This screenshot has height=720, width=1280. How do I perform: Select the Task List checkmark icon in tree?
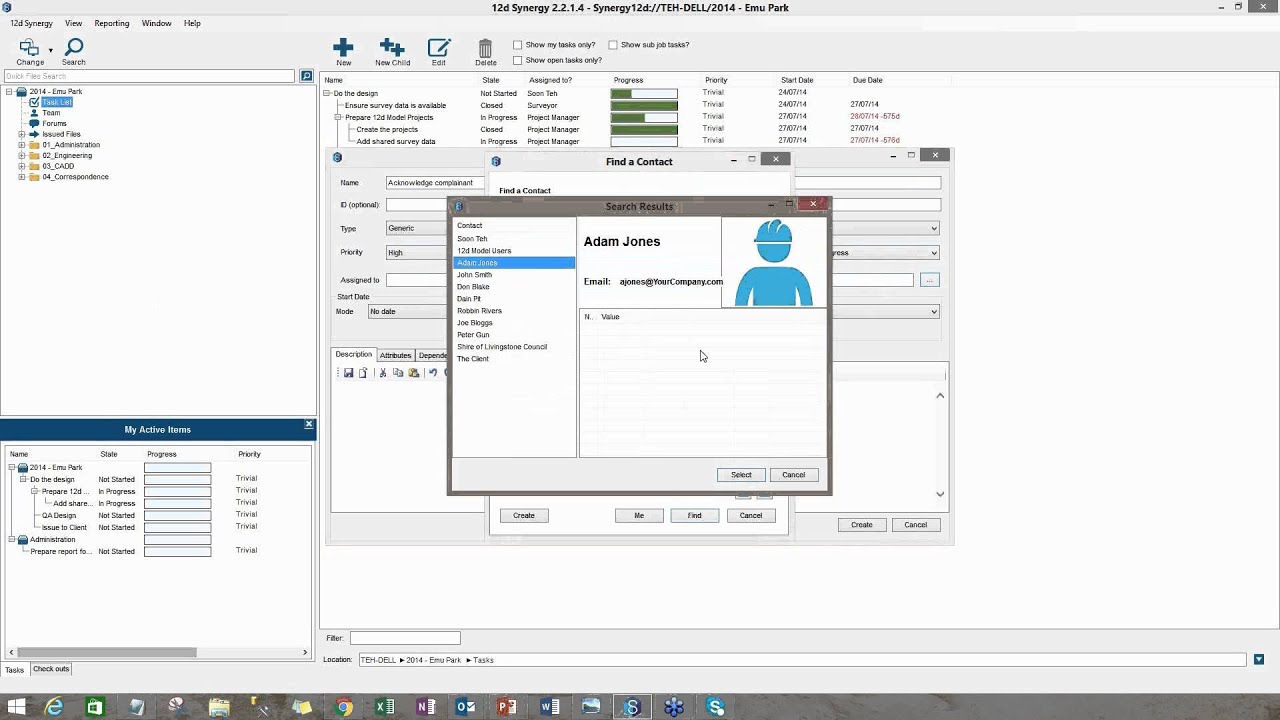[35, 102]
